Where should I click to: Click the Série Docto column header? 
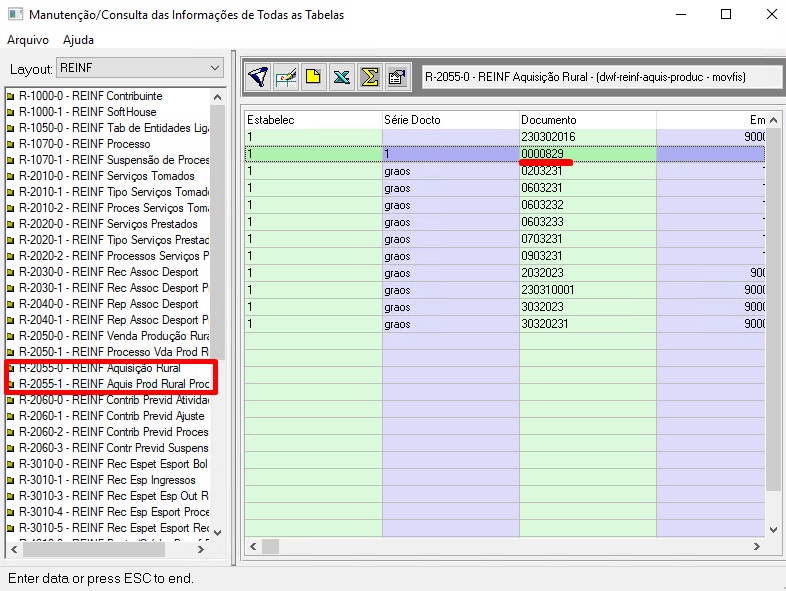tap(451, 120)
